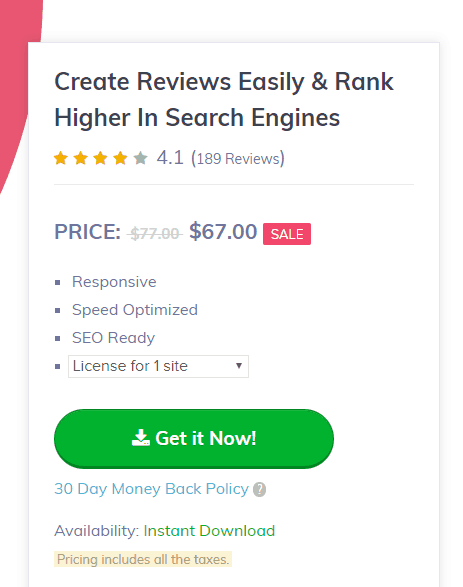This screenshot has height=587, width=463.
Task: Click the Speed Optimized list item
Action: point(135,310)
